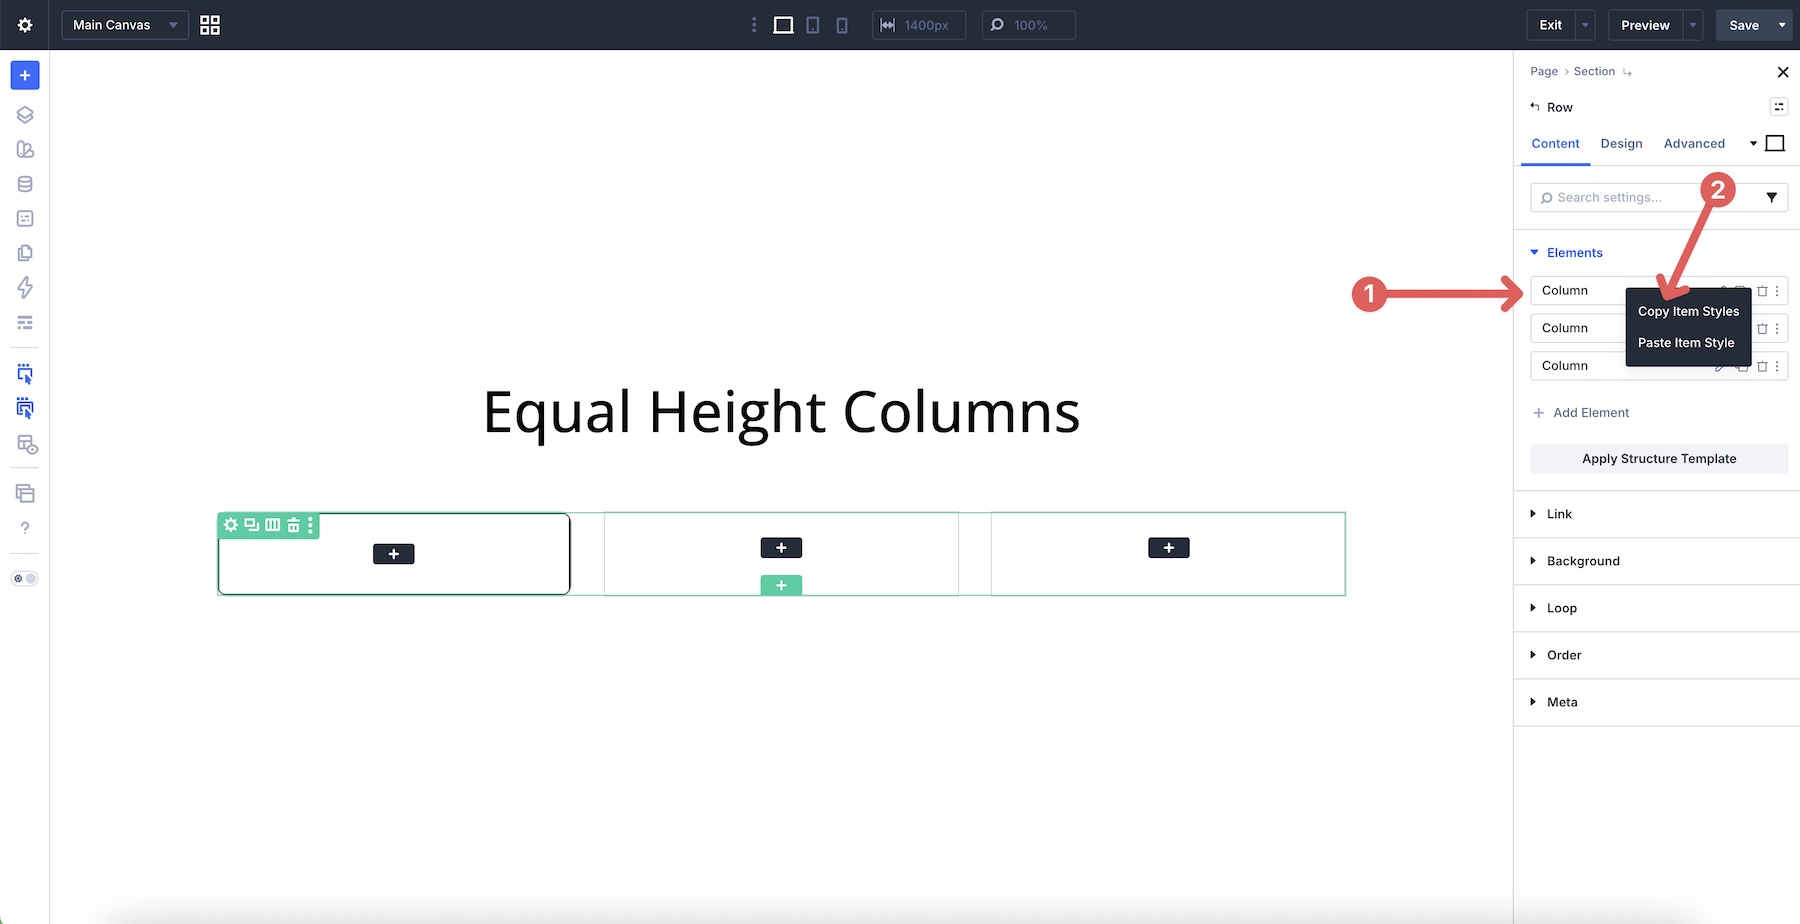The width and height of the screenshot is (1800, 924).
Task: Switch to the Design tab
Action: click(x=1621, y=144)
